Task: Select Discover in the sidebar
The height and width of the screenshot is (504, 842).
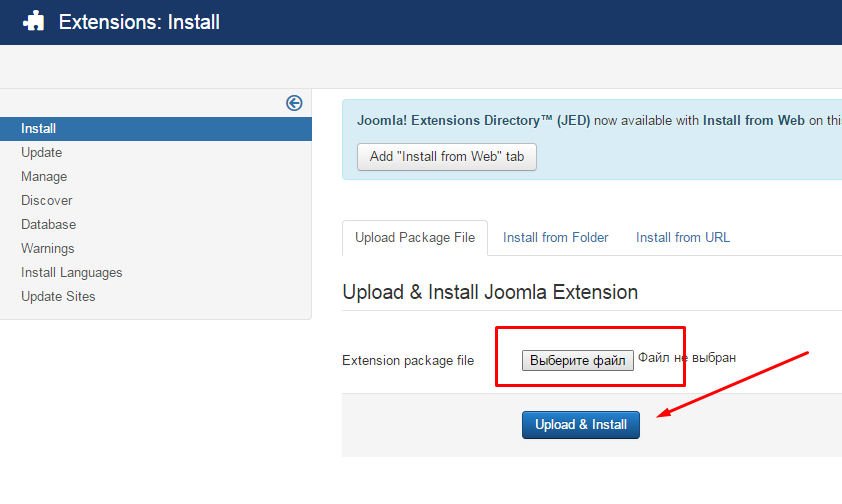Action: click(47, 201)
